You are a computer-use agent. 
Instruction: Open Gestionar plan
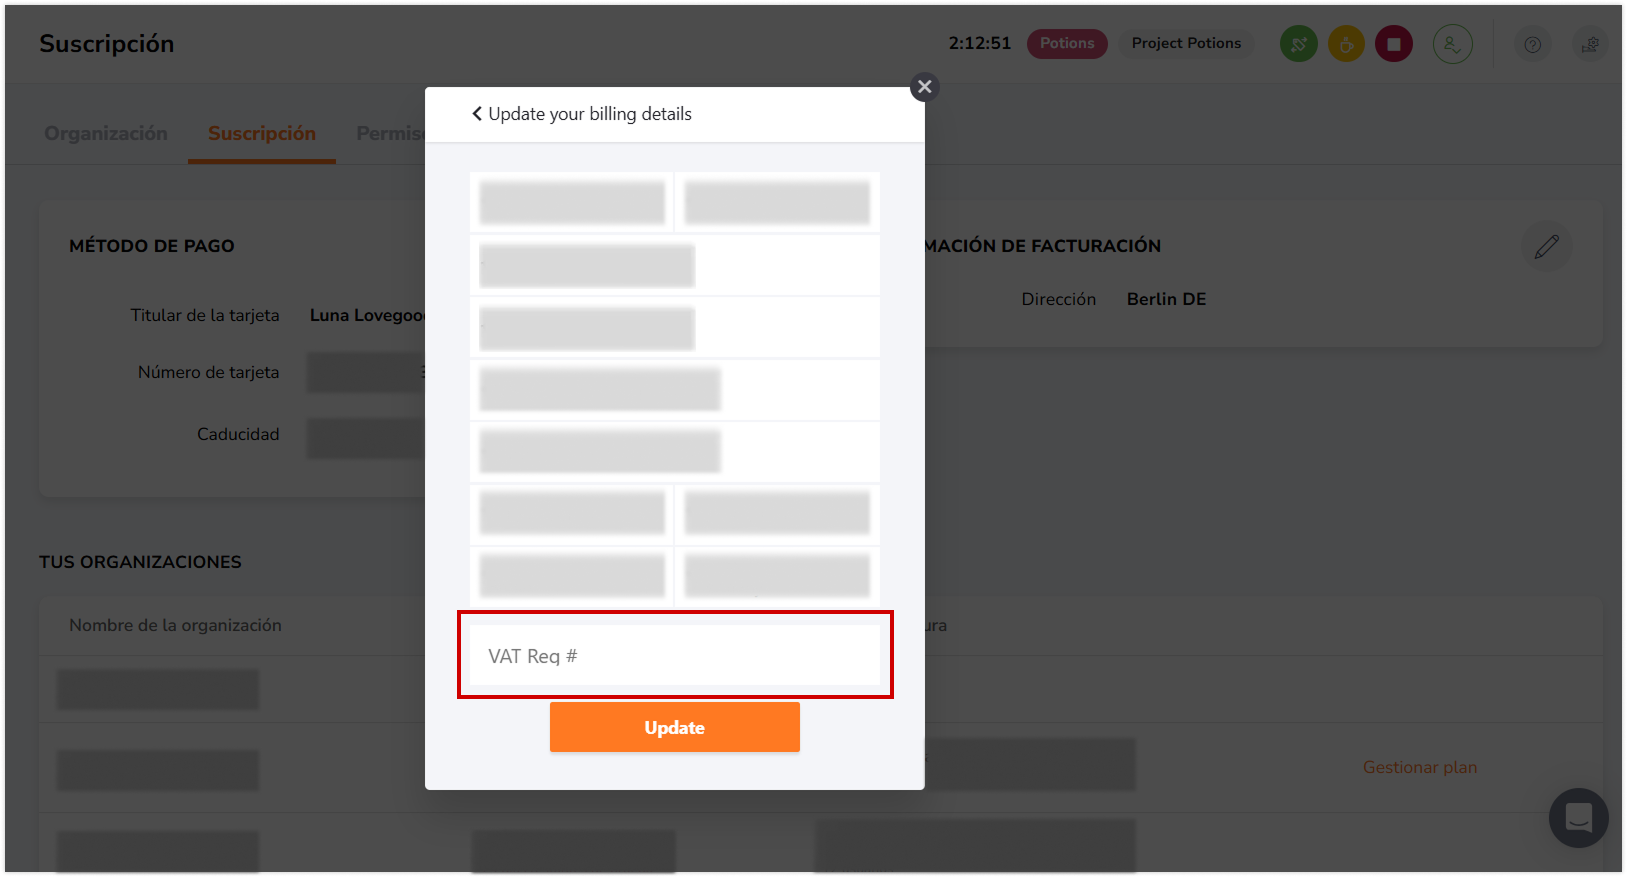pyautogui.click(x=1420, y=766)
